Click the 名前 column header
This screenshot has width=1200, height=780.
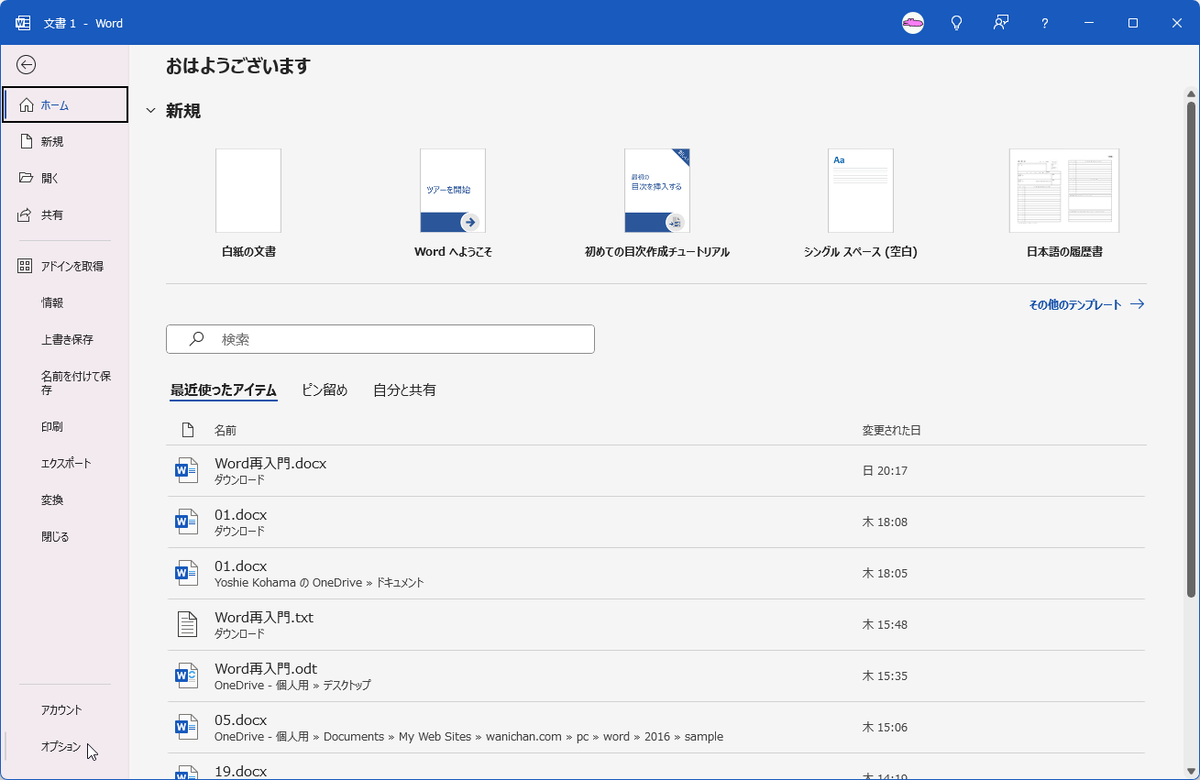[x=225, y=430]
